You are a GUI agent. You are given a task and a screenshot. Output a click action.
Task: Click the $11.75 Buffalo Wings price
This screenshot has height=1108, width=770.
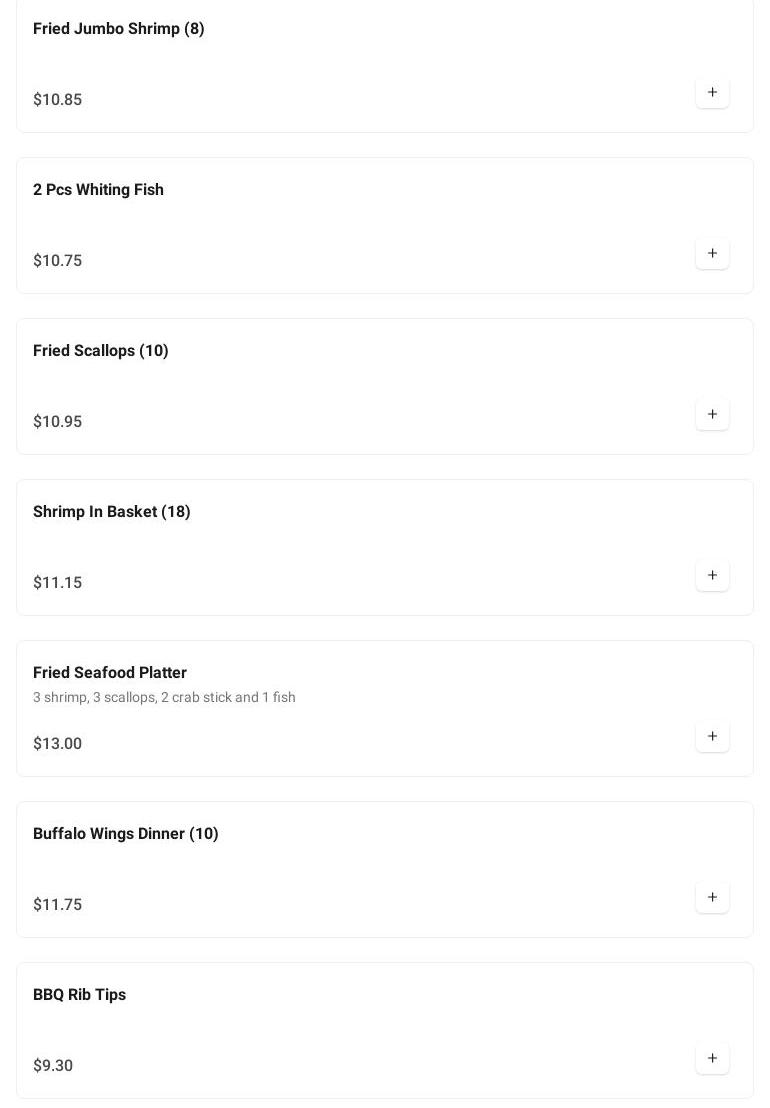pos(57,905)
